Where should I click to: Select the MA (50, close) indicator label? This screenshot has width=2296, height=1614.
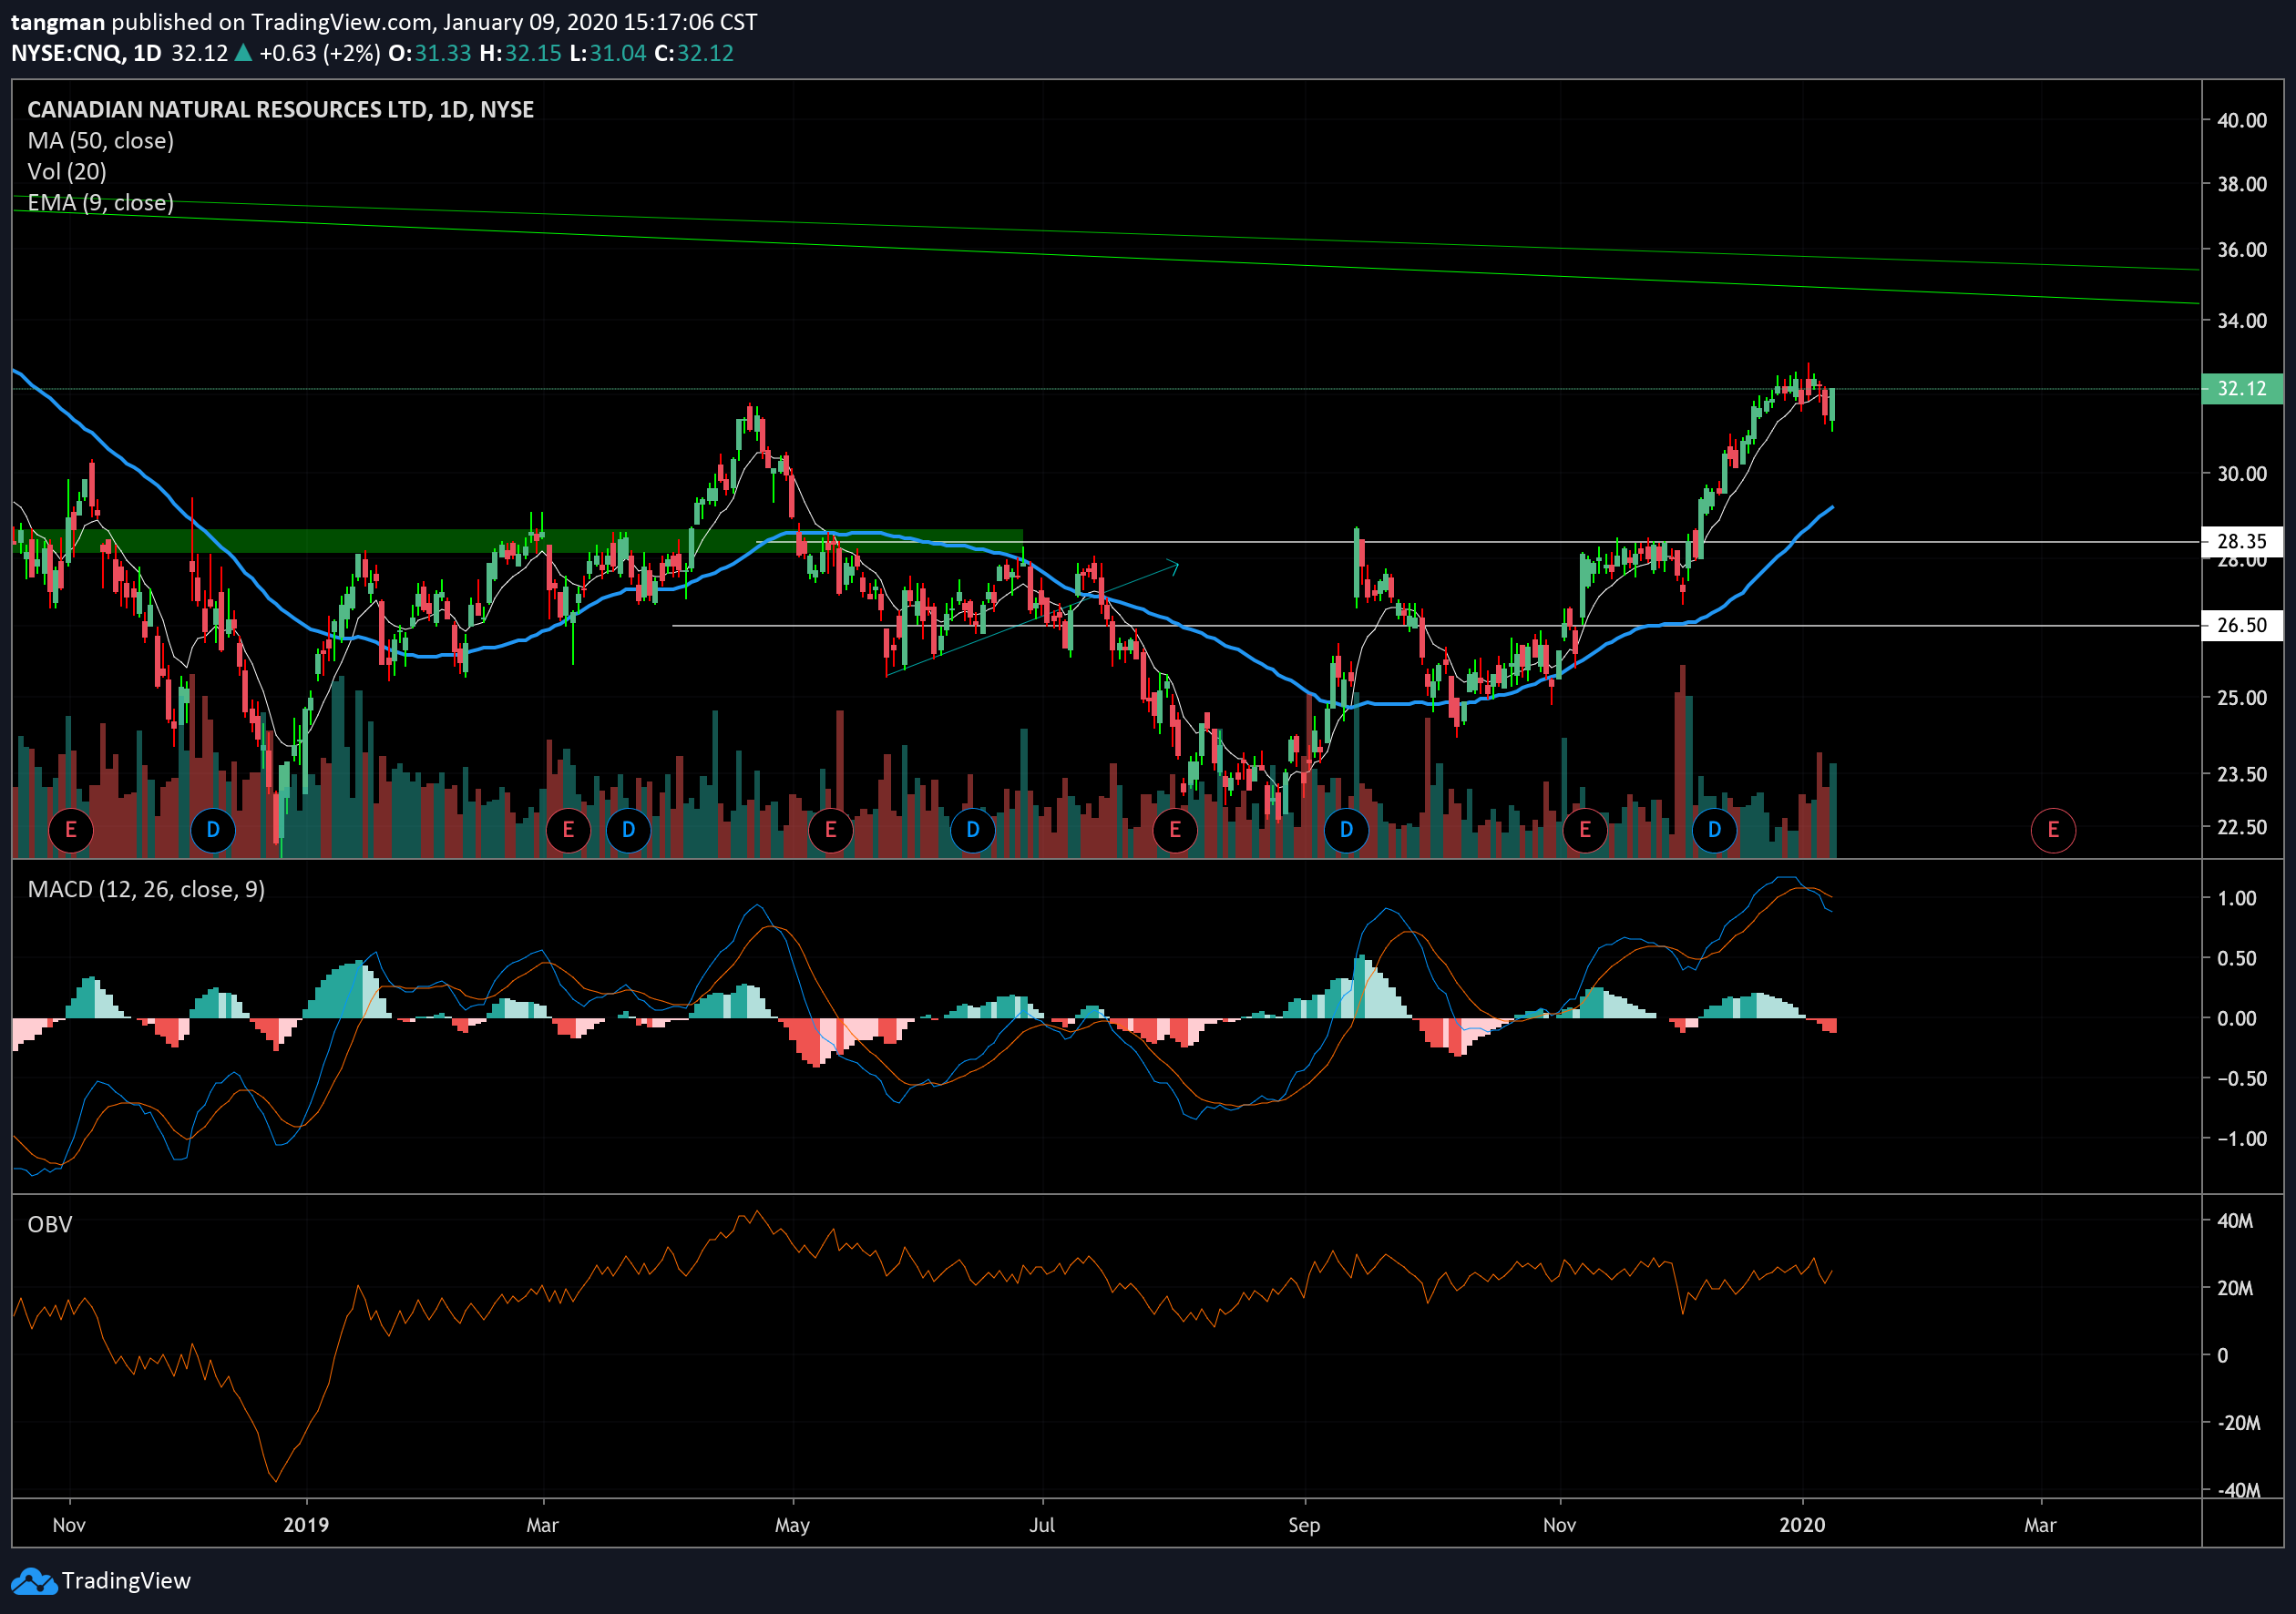101,141
